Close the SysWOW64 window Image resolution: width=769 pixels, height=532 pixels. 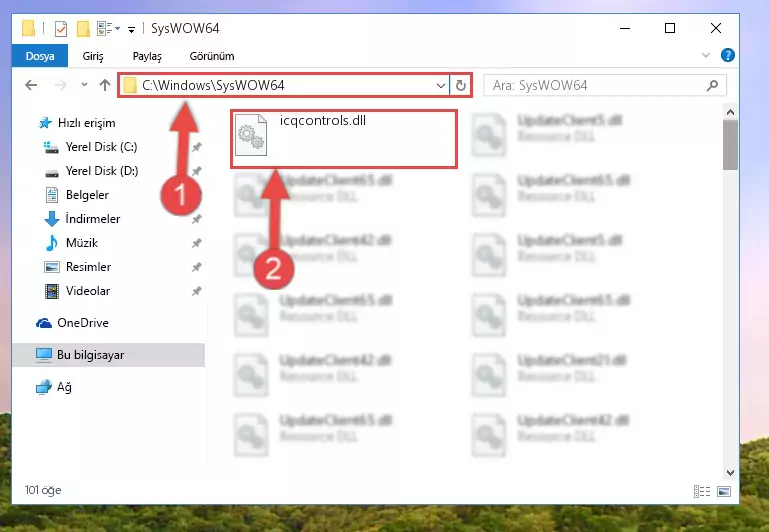point(716,28)
